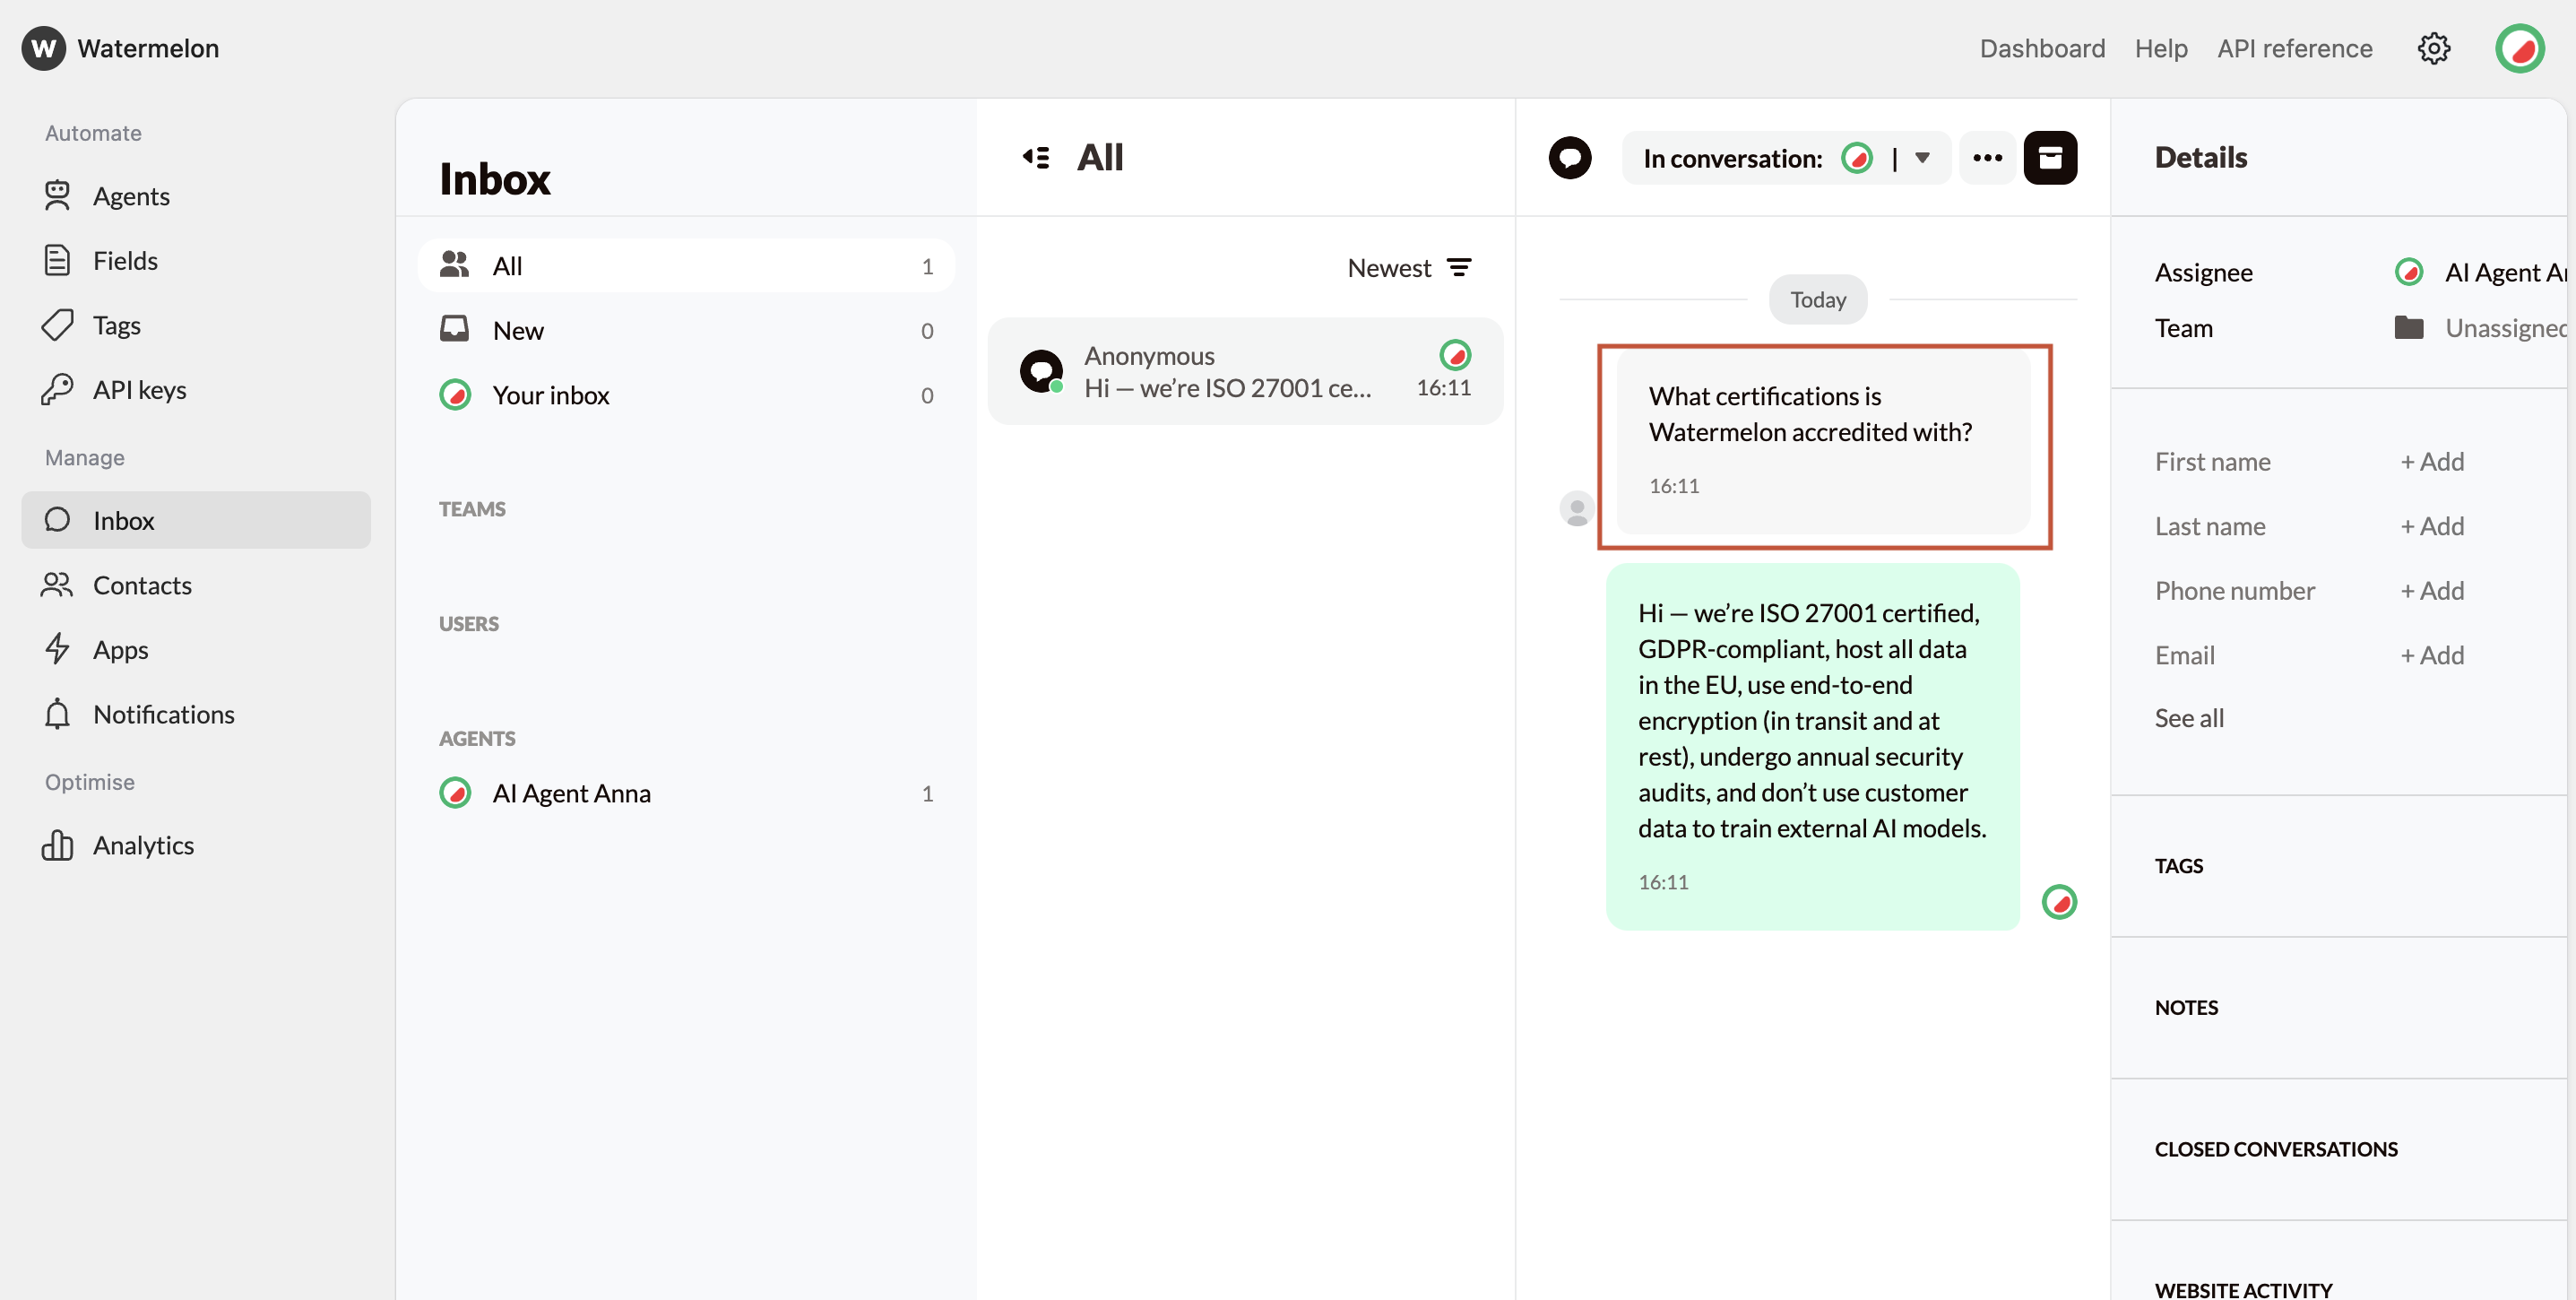Click the Watermelon logo top left

(x=120, y=48)
